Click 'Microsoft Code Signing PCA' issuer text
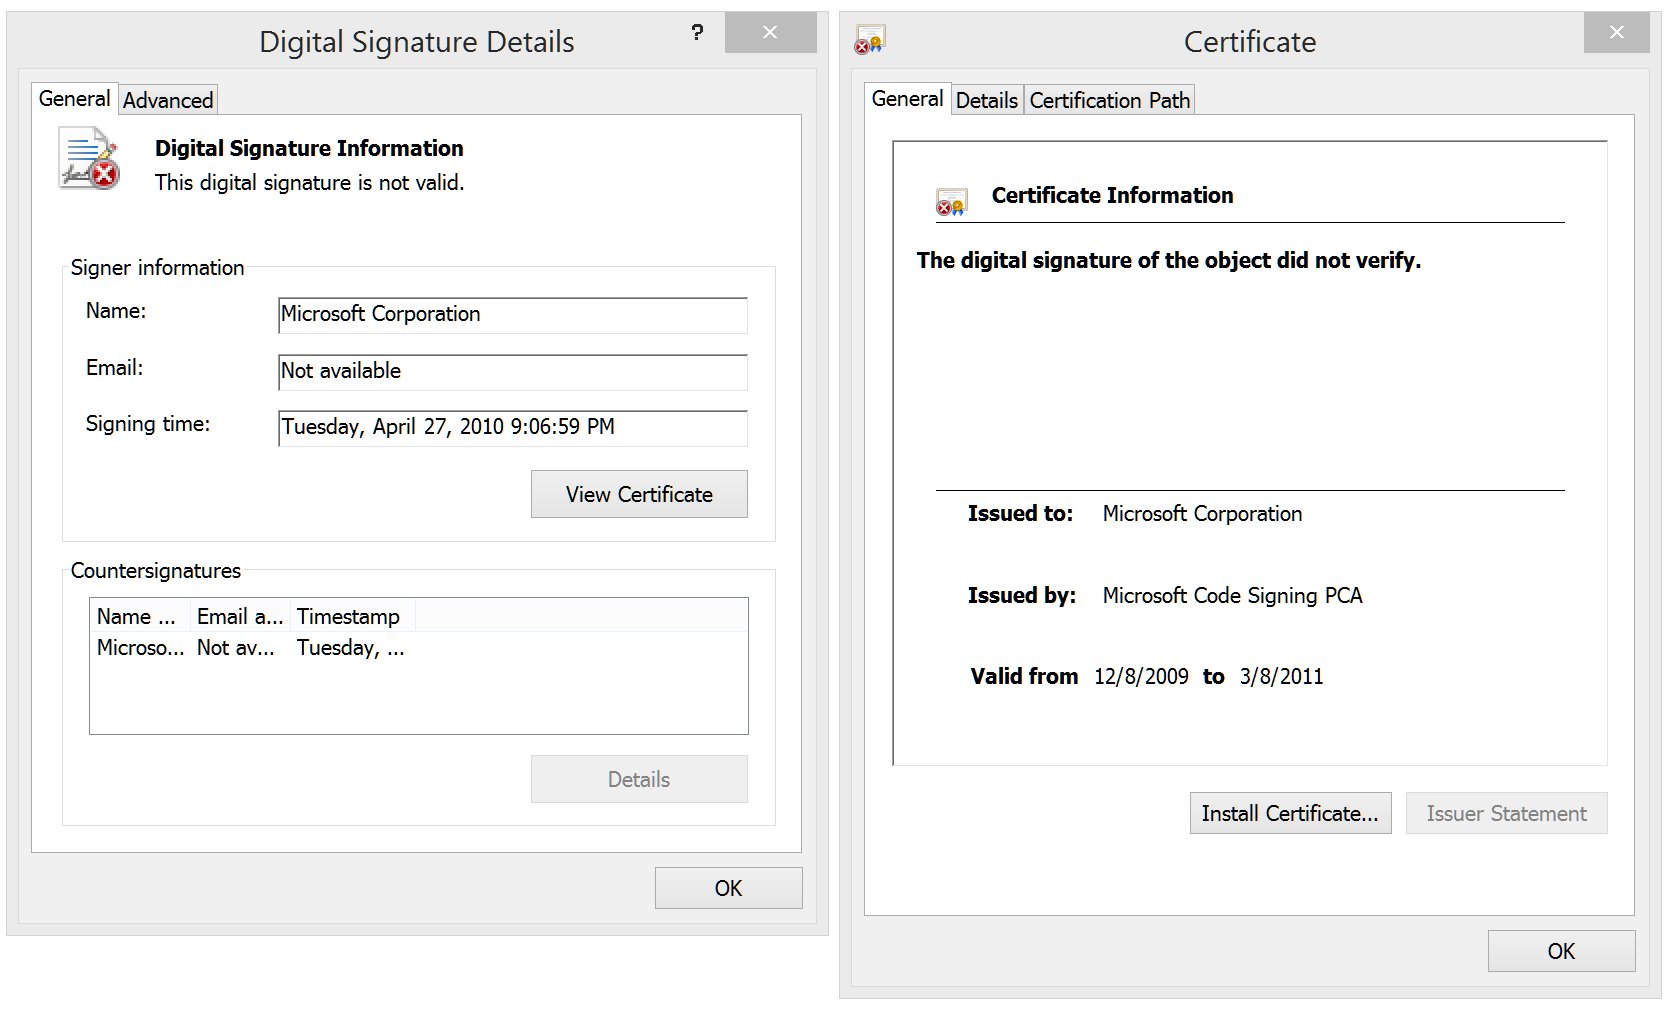The height and width of the screenshot is (1009, 1673). pyautogui.click(x=1232, y=595)
